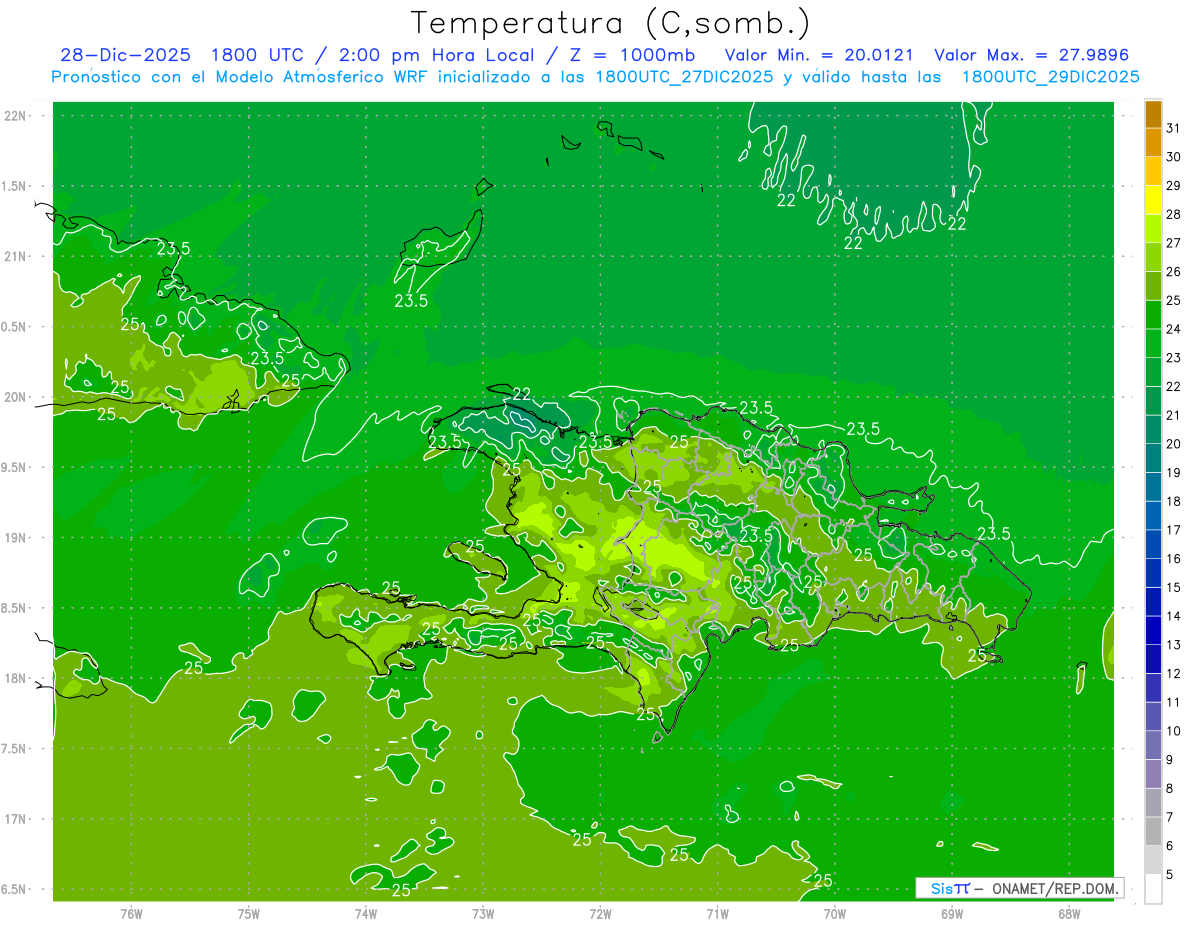
Task: Click the purple legend swatch between 9 and 10
Action: point(1153,745)
